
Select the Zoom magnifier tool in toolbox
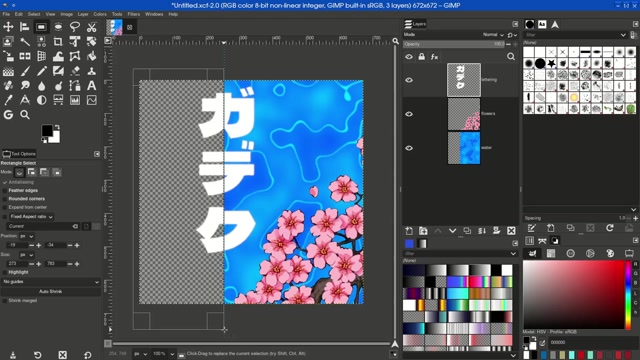[x=24, y=115]
